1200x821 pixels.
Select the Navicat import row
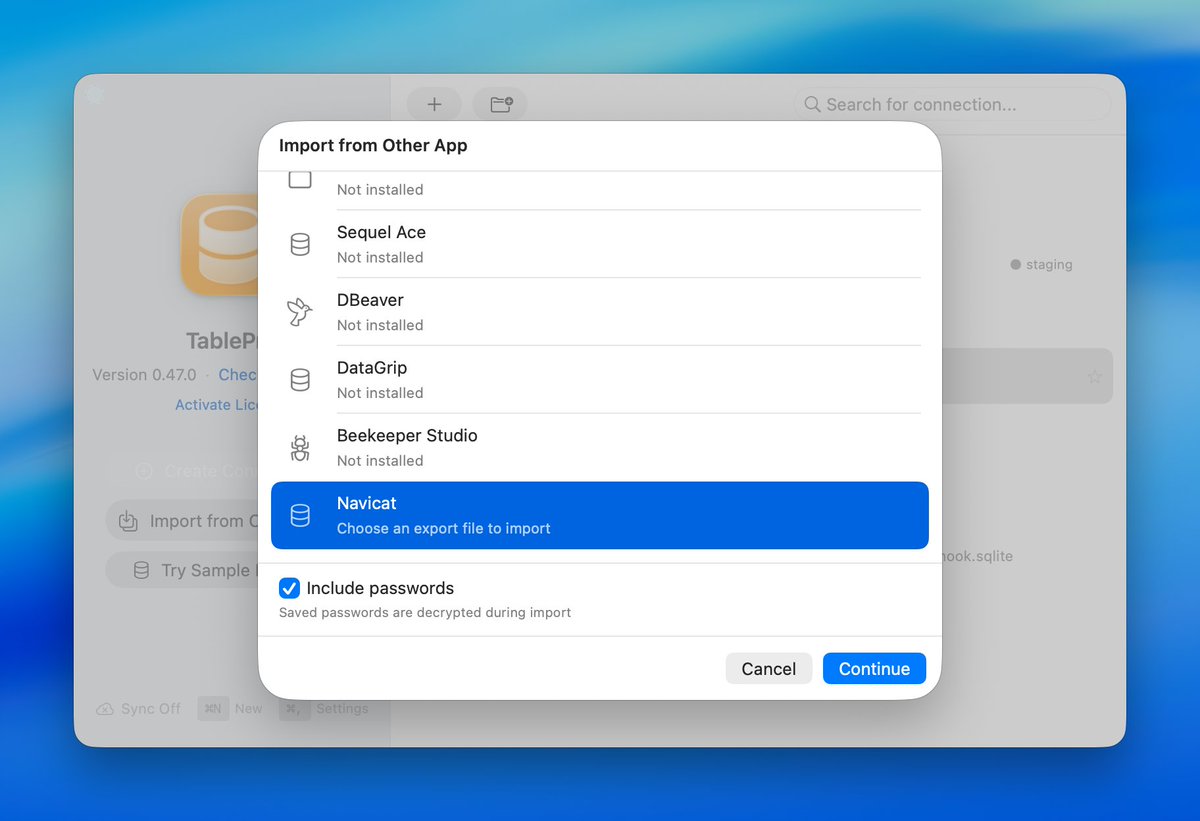coord(600,515)
